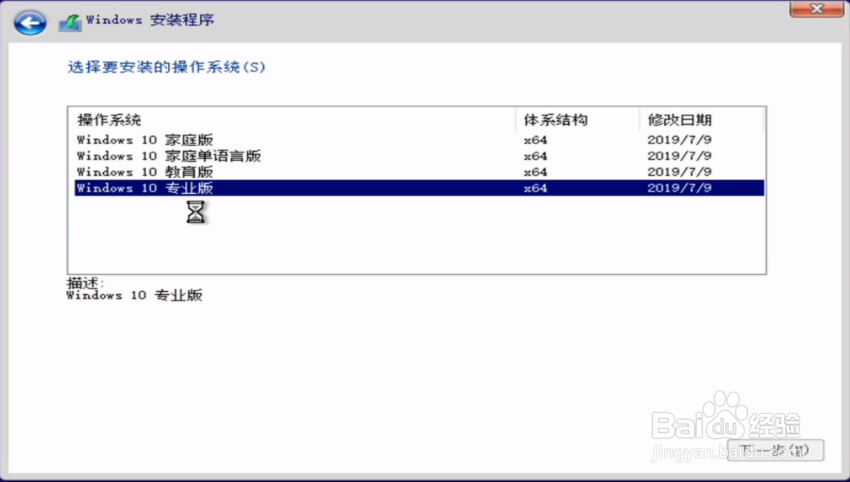This screenshot has width=850, height=482.
Task: Click the 体系结构 column header
Action: [x=578, y=120]
